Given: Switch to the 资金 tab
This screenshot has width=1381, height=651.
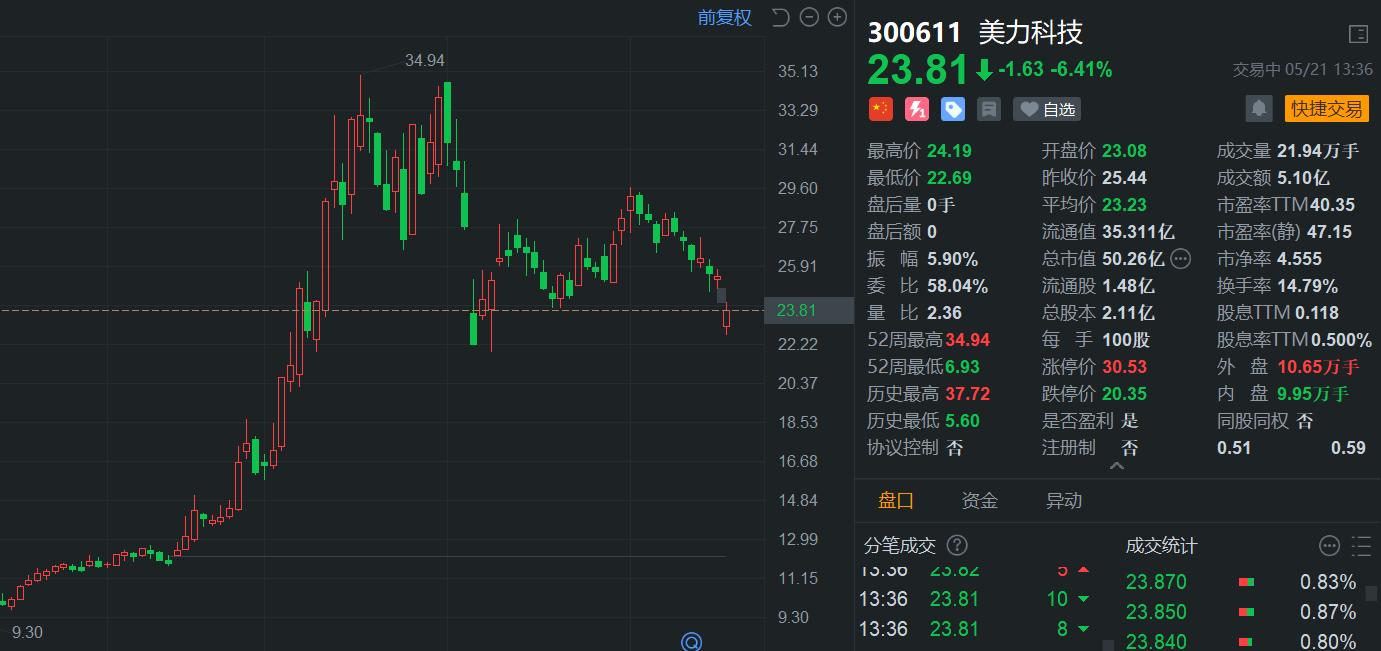Looking at the screenshot, I should (x=979, y=501).
